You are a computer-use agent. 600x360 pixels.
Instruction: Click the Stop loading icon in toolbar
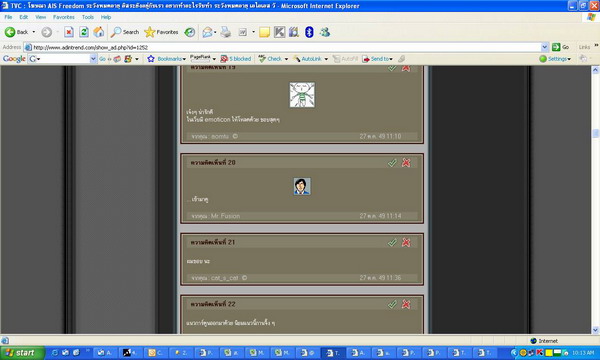pos(69,32)
